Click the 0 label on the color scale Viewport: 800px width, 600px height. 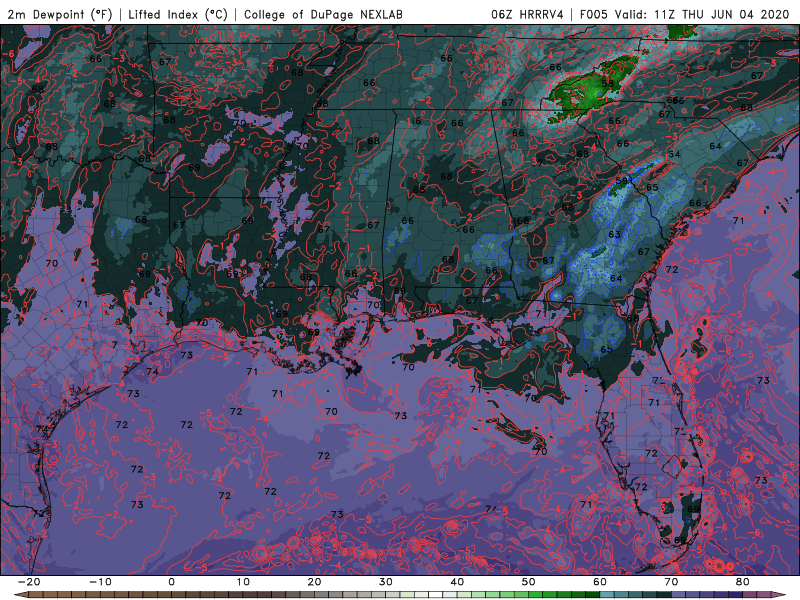coord(171,582)
